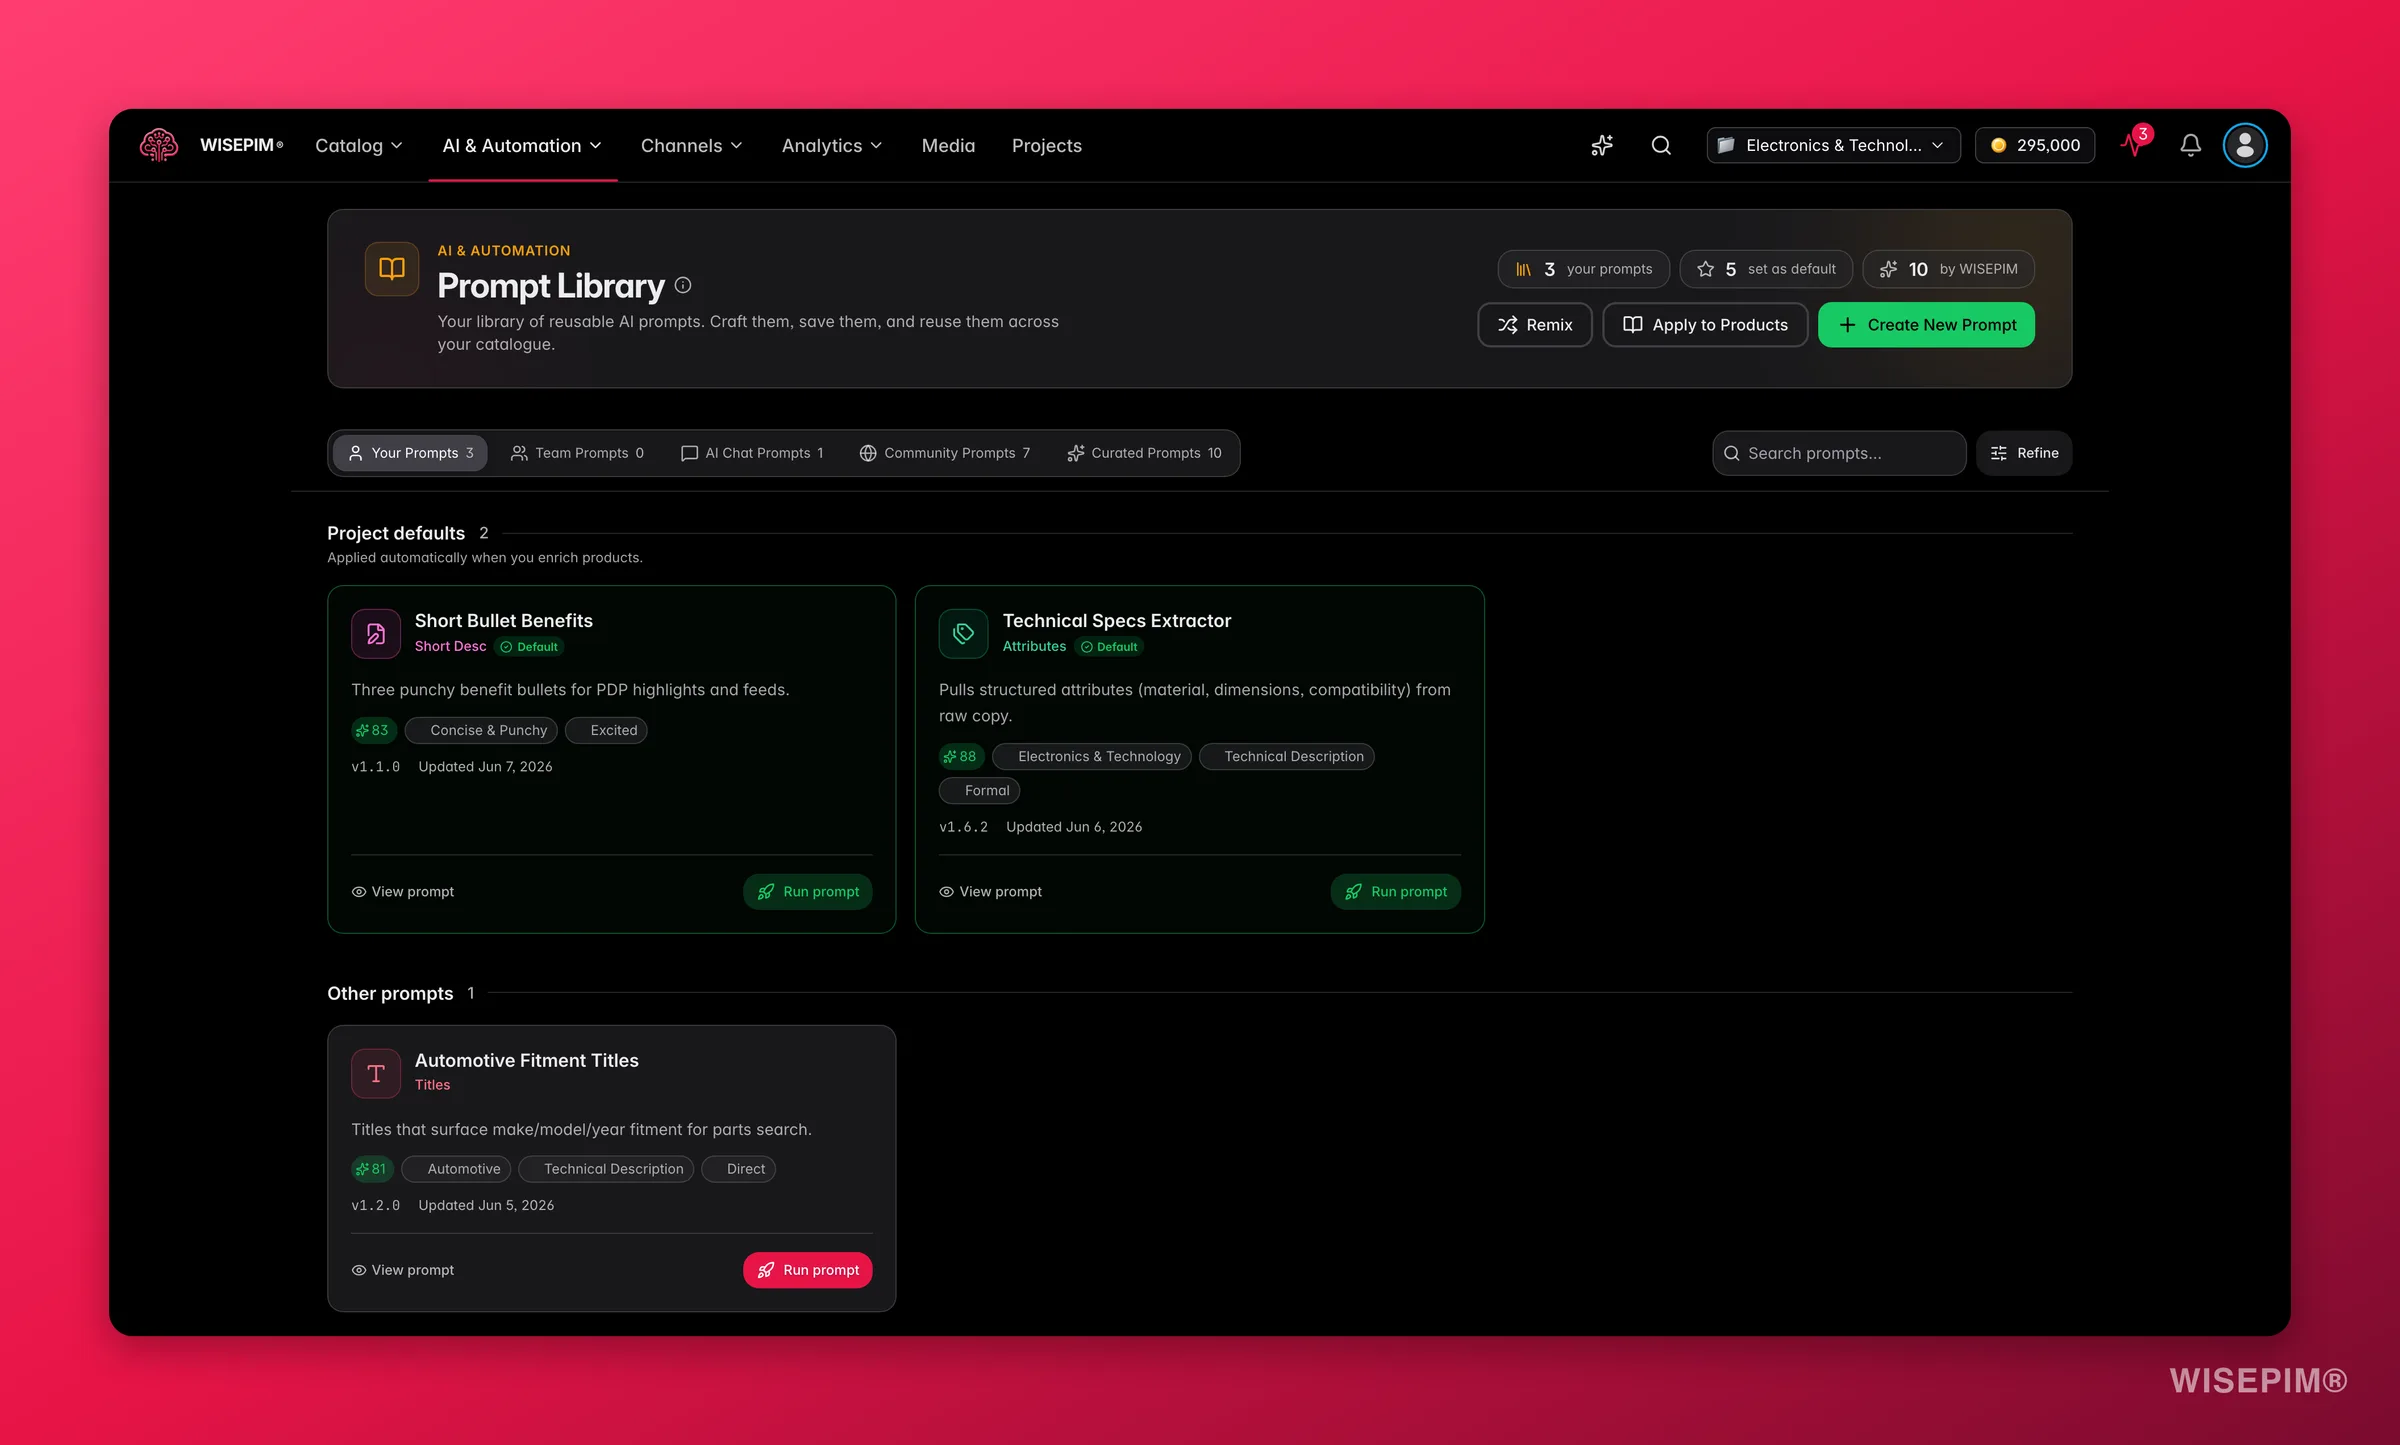View prompt for Technical Specs Extractor
Image resolution: width=2400 pixels, height=1445 pixels.
click(x=991, y=891)
